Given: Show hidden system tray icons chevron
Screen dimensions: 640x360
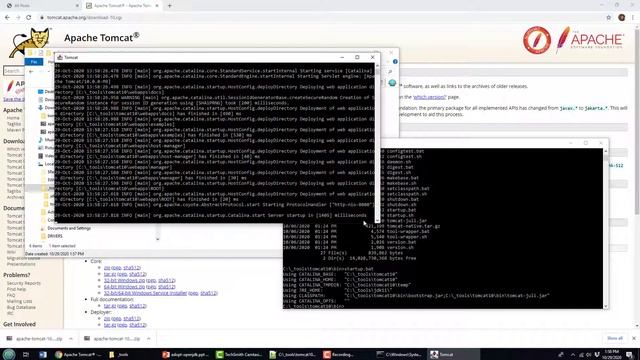Looking at the screenshot, I should [x=573, y=355].
